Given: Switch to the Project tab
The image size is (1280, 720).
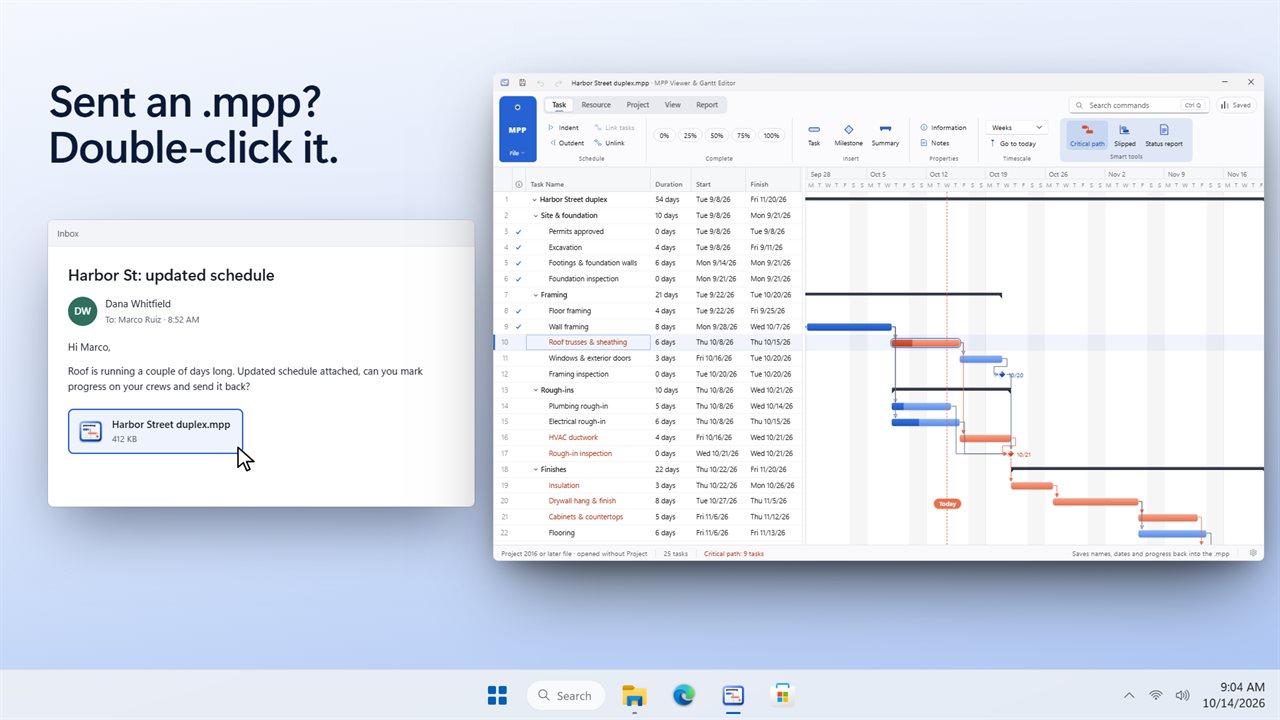Looking at the screenshot, I should pos(638,105).
